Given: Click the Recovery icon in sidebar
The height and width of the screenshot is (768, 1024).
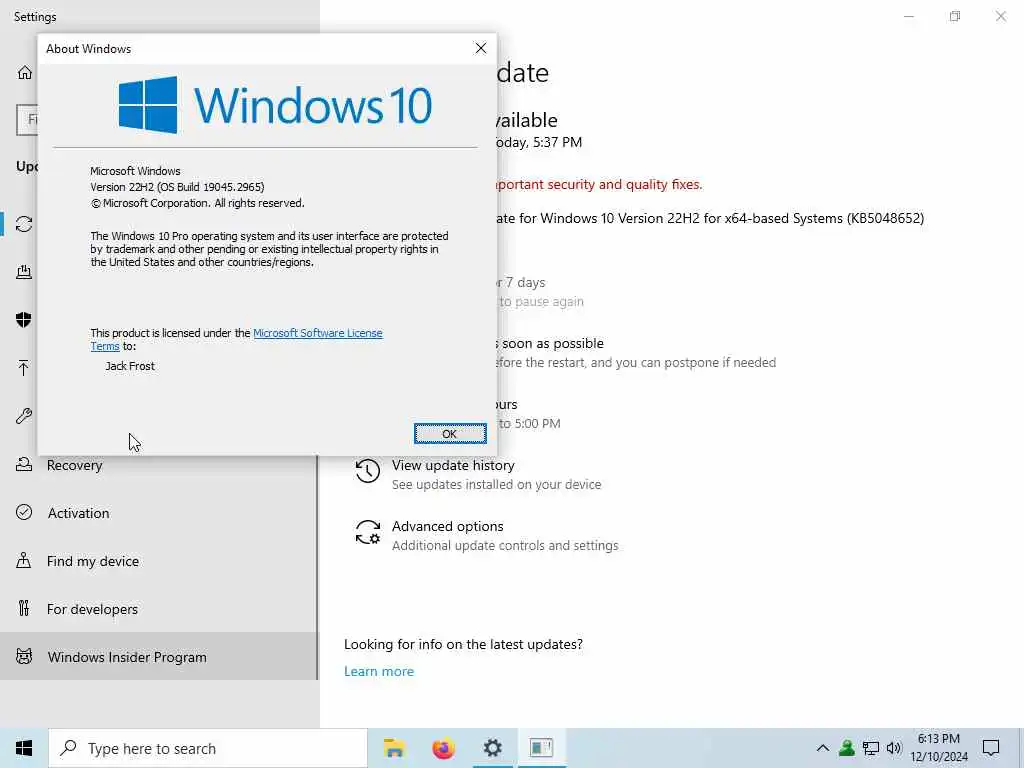Looking at the screenshot, I should (24, 464).
